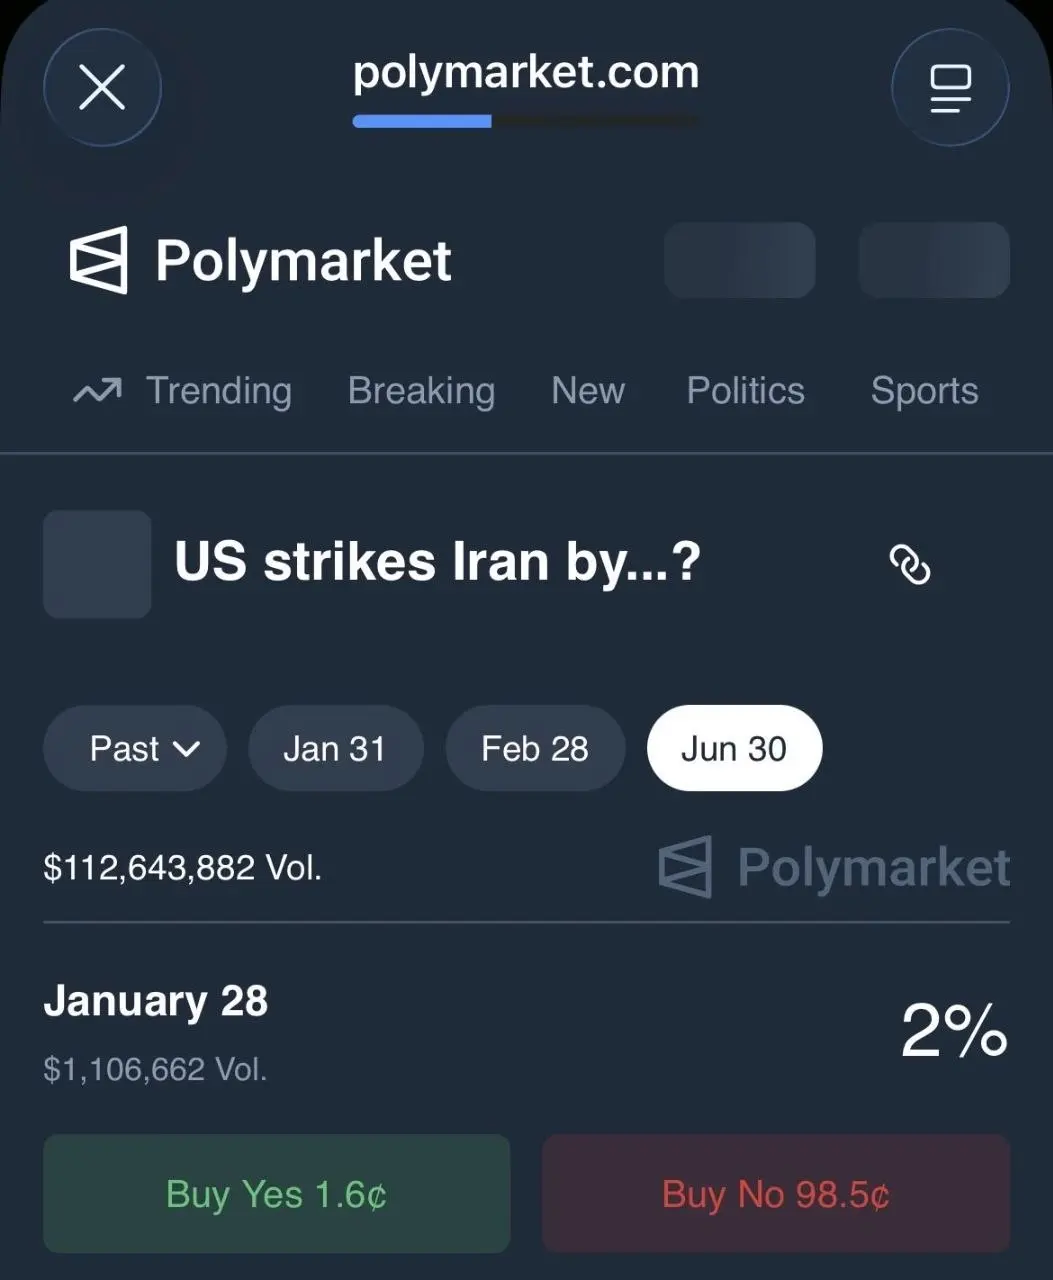Expand the Past dates dropdown

(135, 749)
